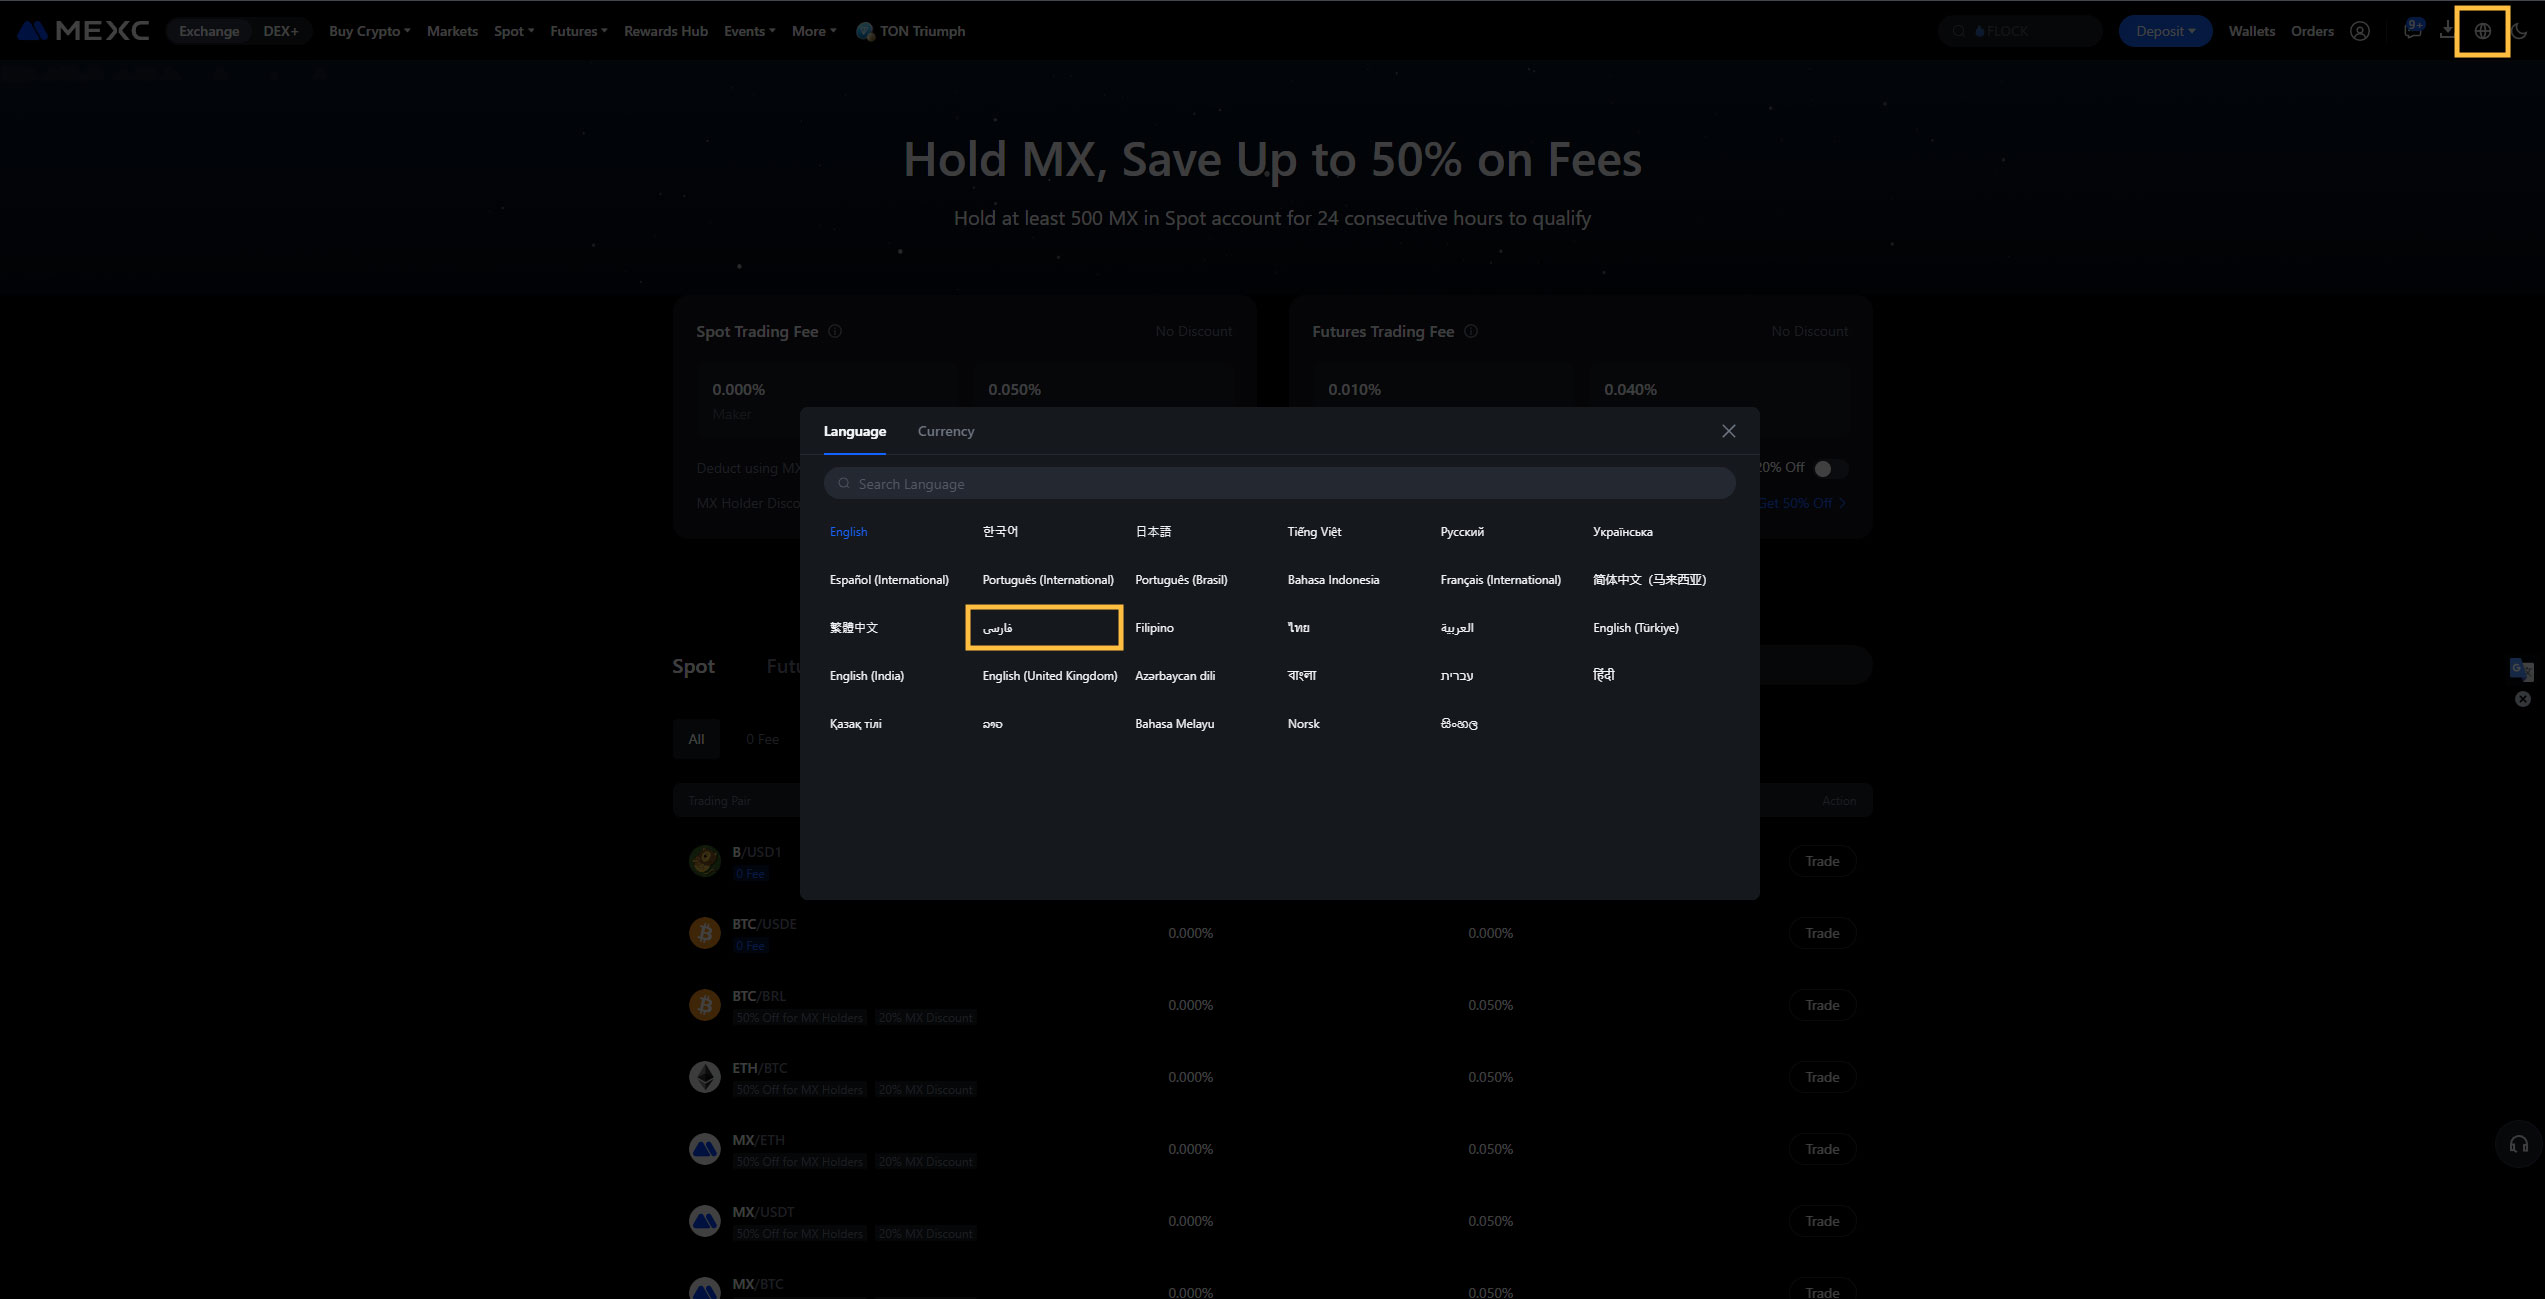
Task: Select the 0 Fee filter tab
Action: (x=762, y=739)
